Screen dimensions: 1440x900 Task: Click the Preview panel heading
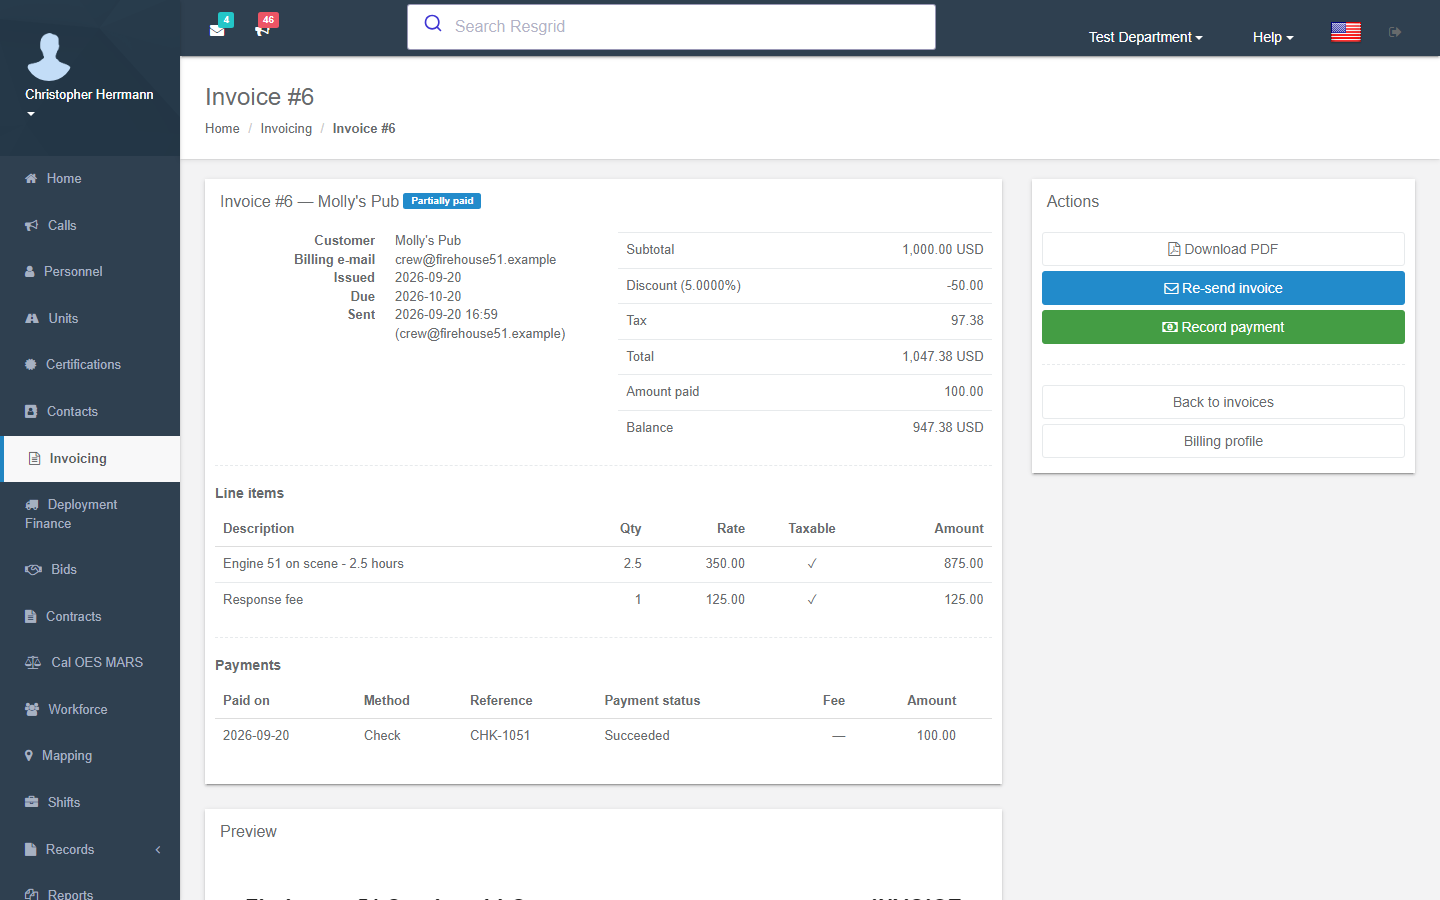tap(248, 832)
